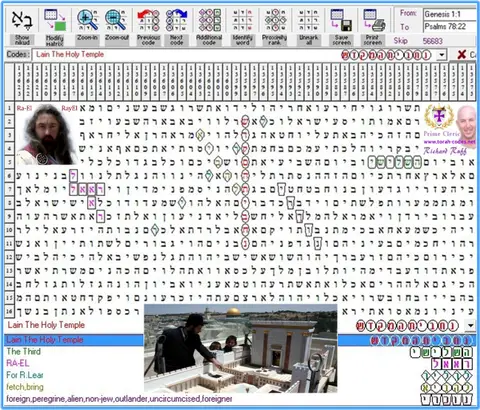Click the magenta boxed Hebrew letters in row 7

(x=87, y=189)
